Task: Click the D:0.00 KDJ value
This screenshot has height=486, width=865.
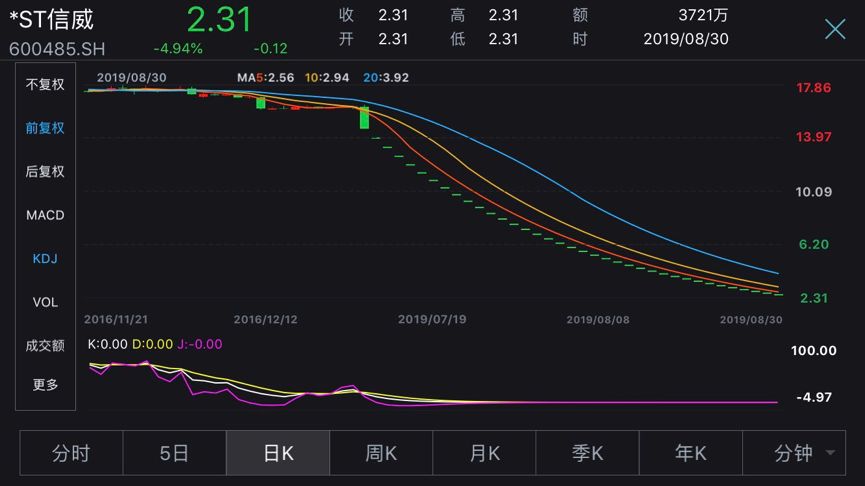Action: pos(152,344)
